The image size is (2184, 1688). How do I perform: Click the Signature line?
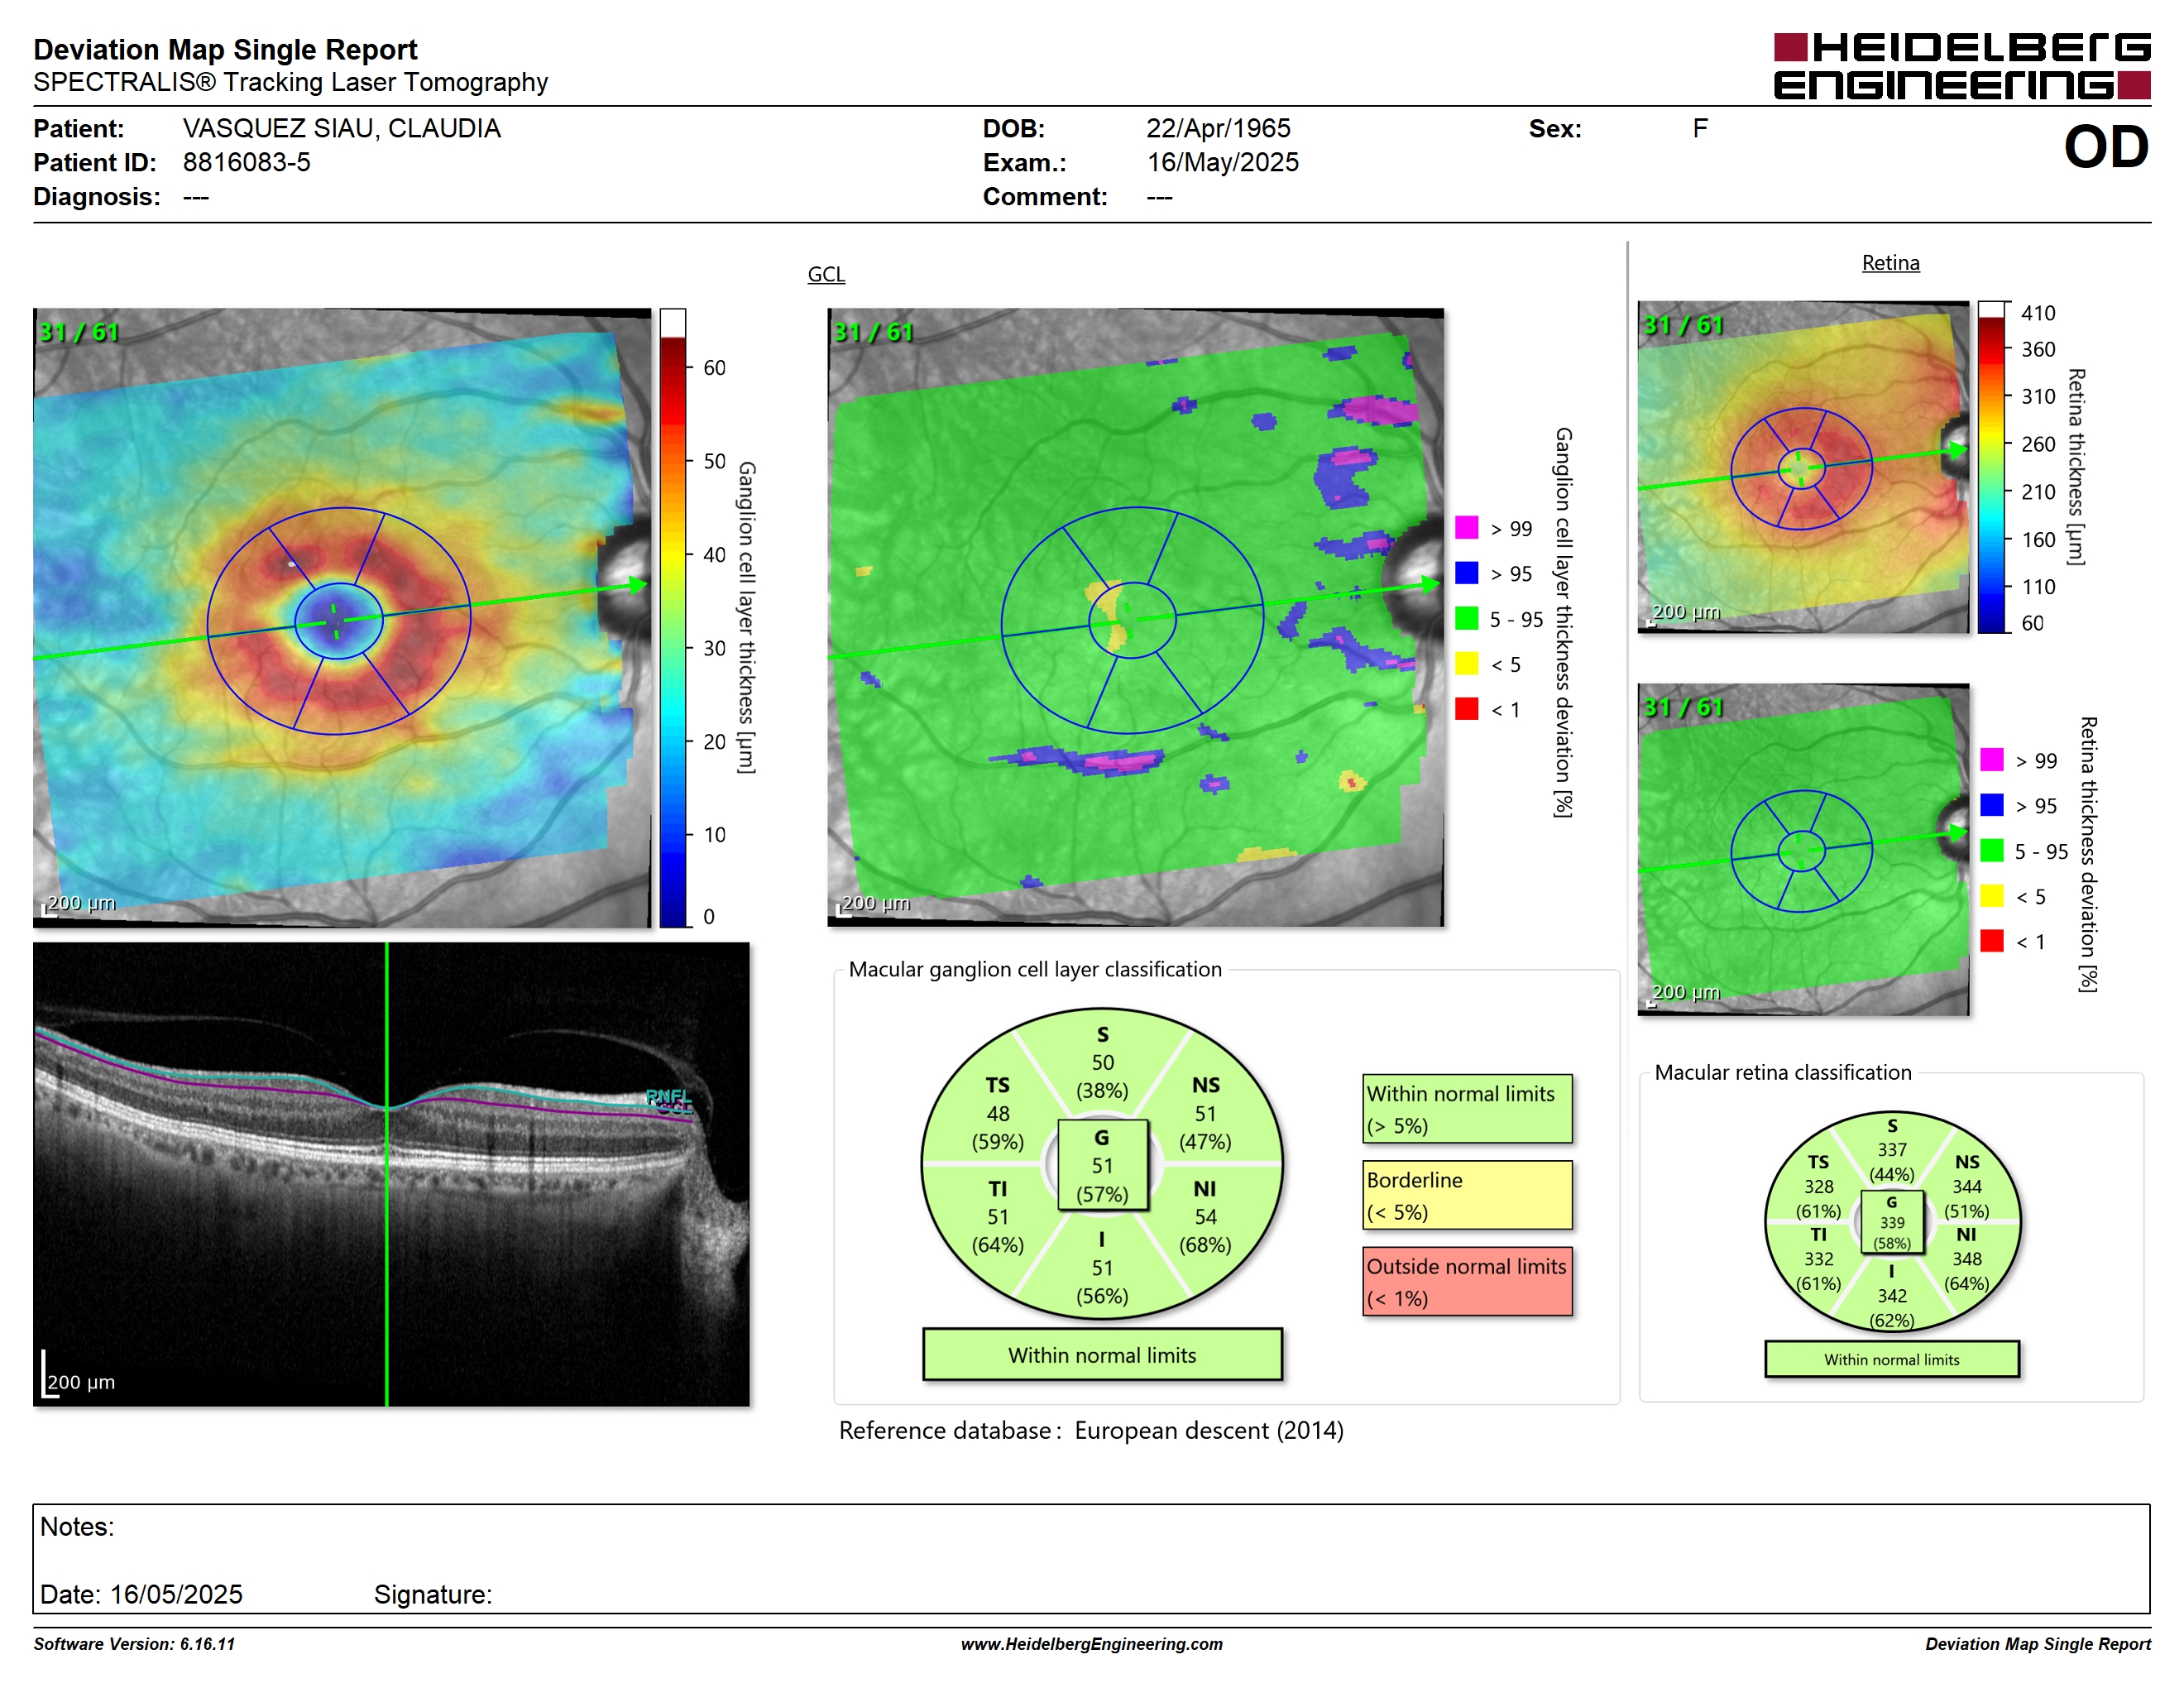[433, 1594]
